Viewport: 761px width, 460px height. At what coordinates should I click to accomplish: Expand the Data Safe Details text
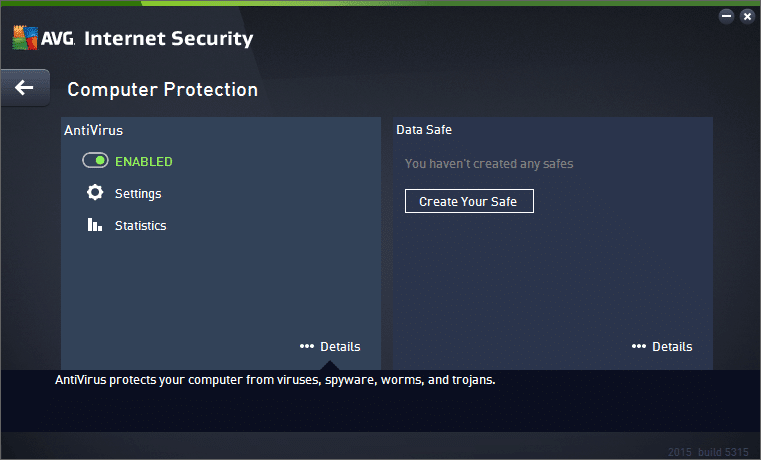672,346
